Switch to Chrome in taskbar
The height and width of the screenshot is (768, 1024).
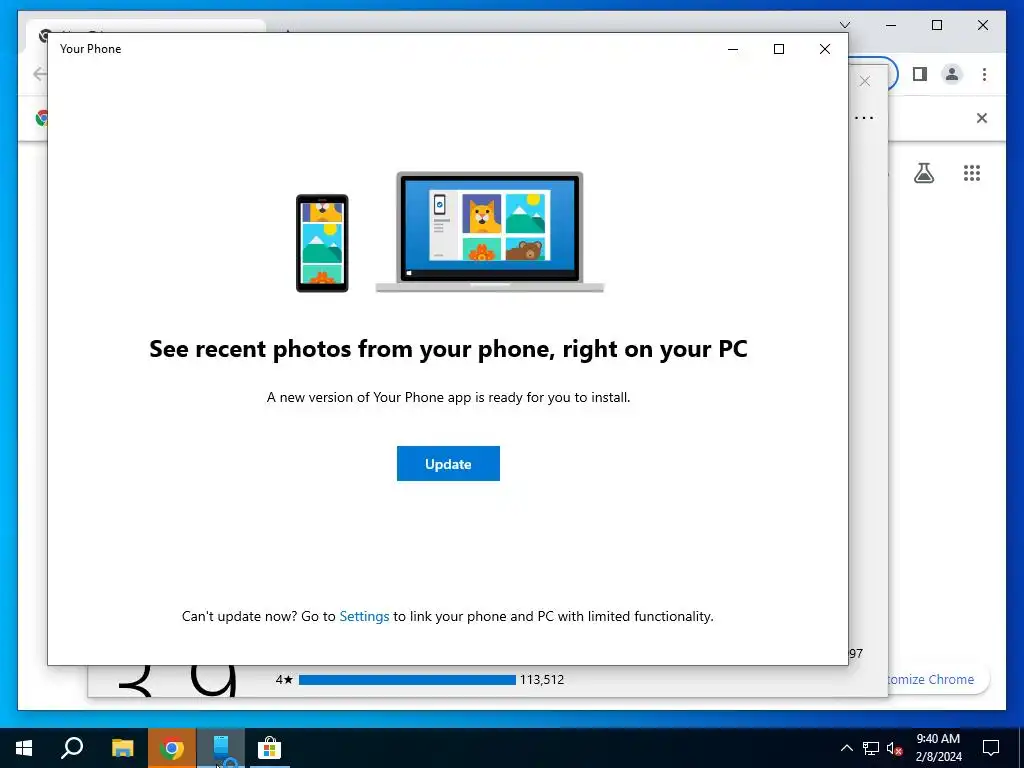point(171,748)
